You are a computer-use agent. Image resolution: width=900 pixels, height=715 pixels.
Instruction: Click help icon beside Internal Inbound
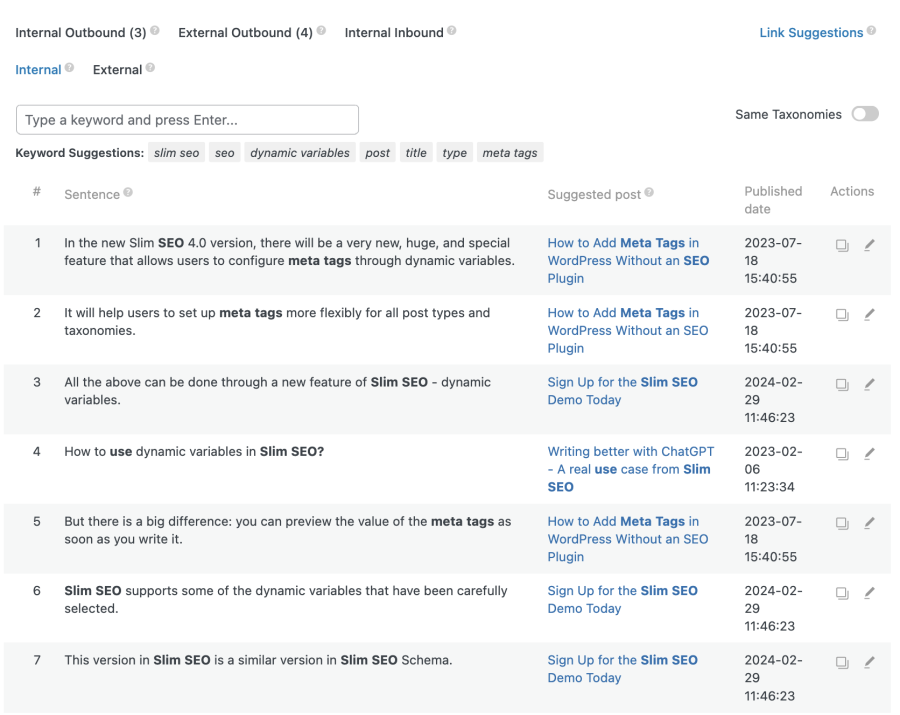click(x=452, y=30)
